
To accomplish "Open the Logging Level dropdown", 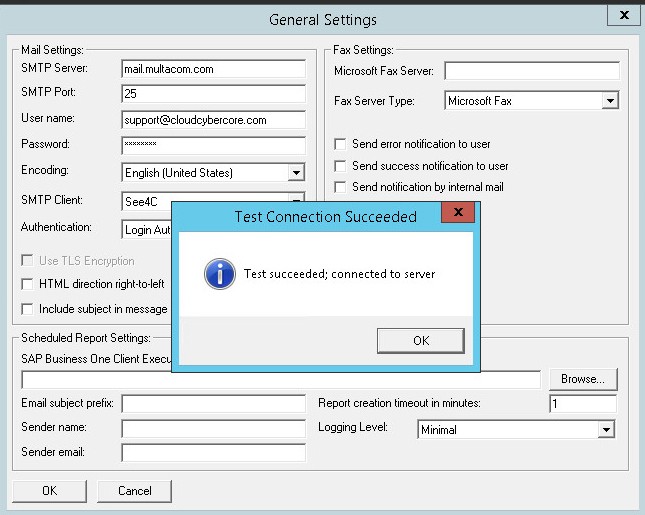I will click(x=606, y=430).
